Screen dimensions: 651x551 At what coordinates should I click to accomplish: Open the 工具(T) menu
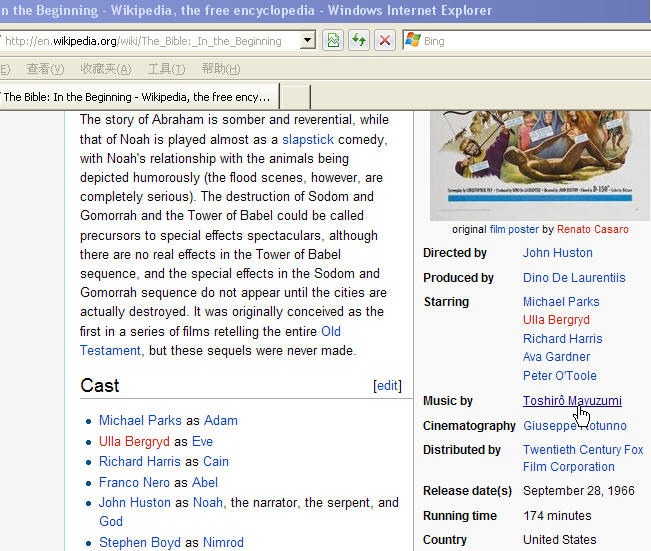coord(166,69)
